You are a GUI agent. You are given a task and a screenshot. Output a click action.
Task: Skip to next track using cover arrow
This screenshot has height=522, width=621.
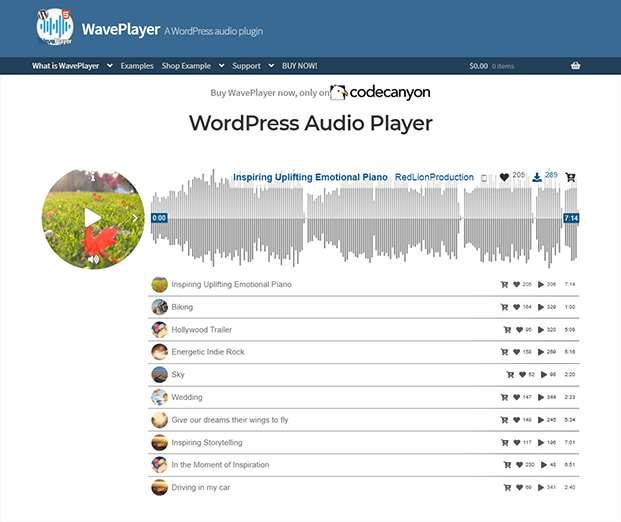(135, 218)
